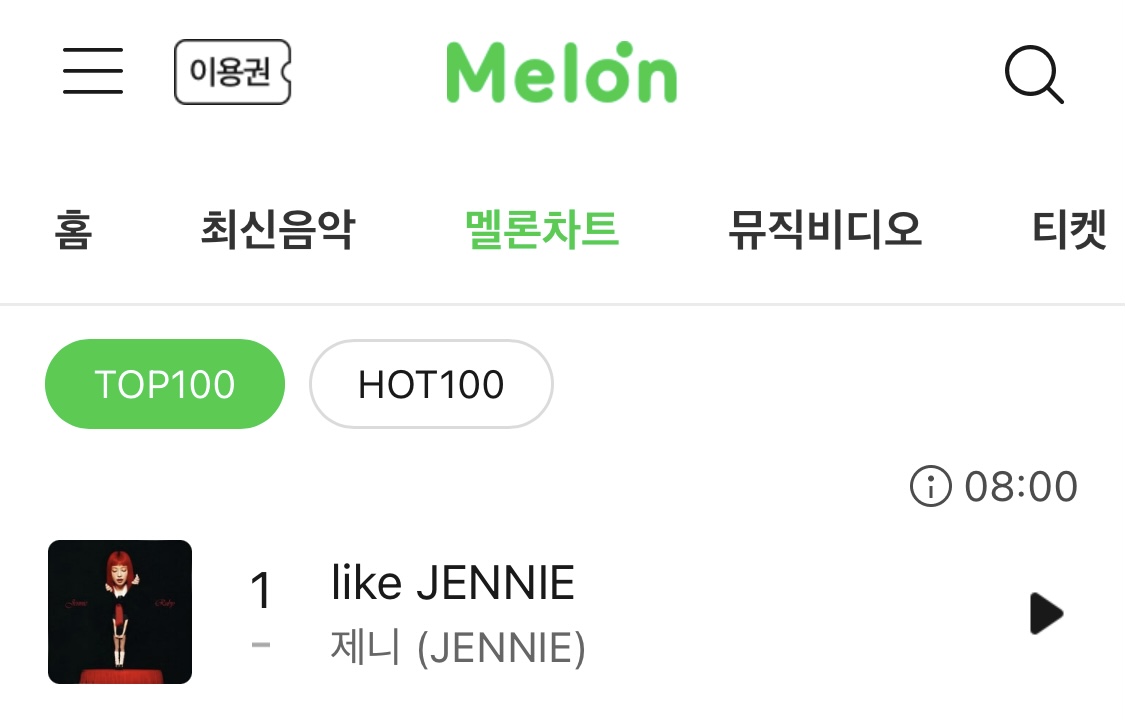1125x720 pixels.
Task: Click the 08:00 chart update time
Action: tap(1021, 487)
